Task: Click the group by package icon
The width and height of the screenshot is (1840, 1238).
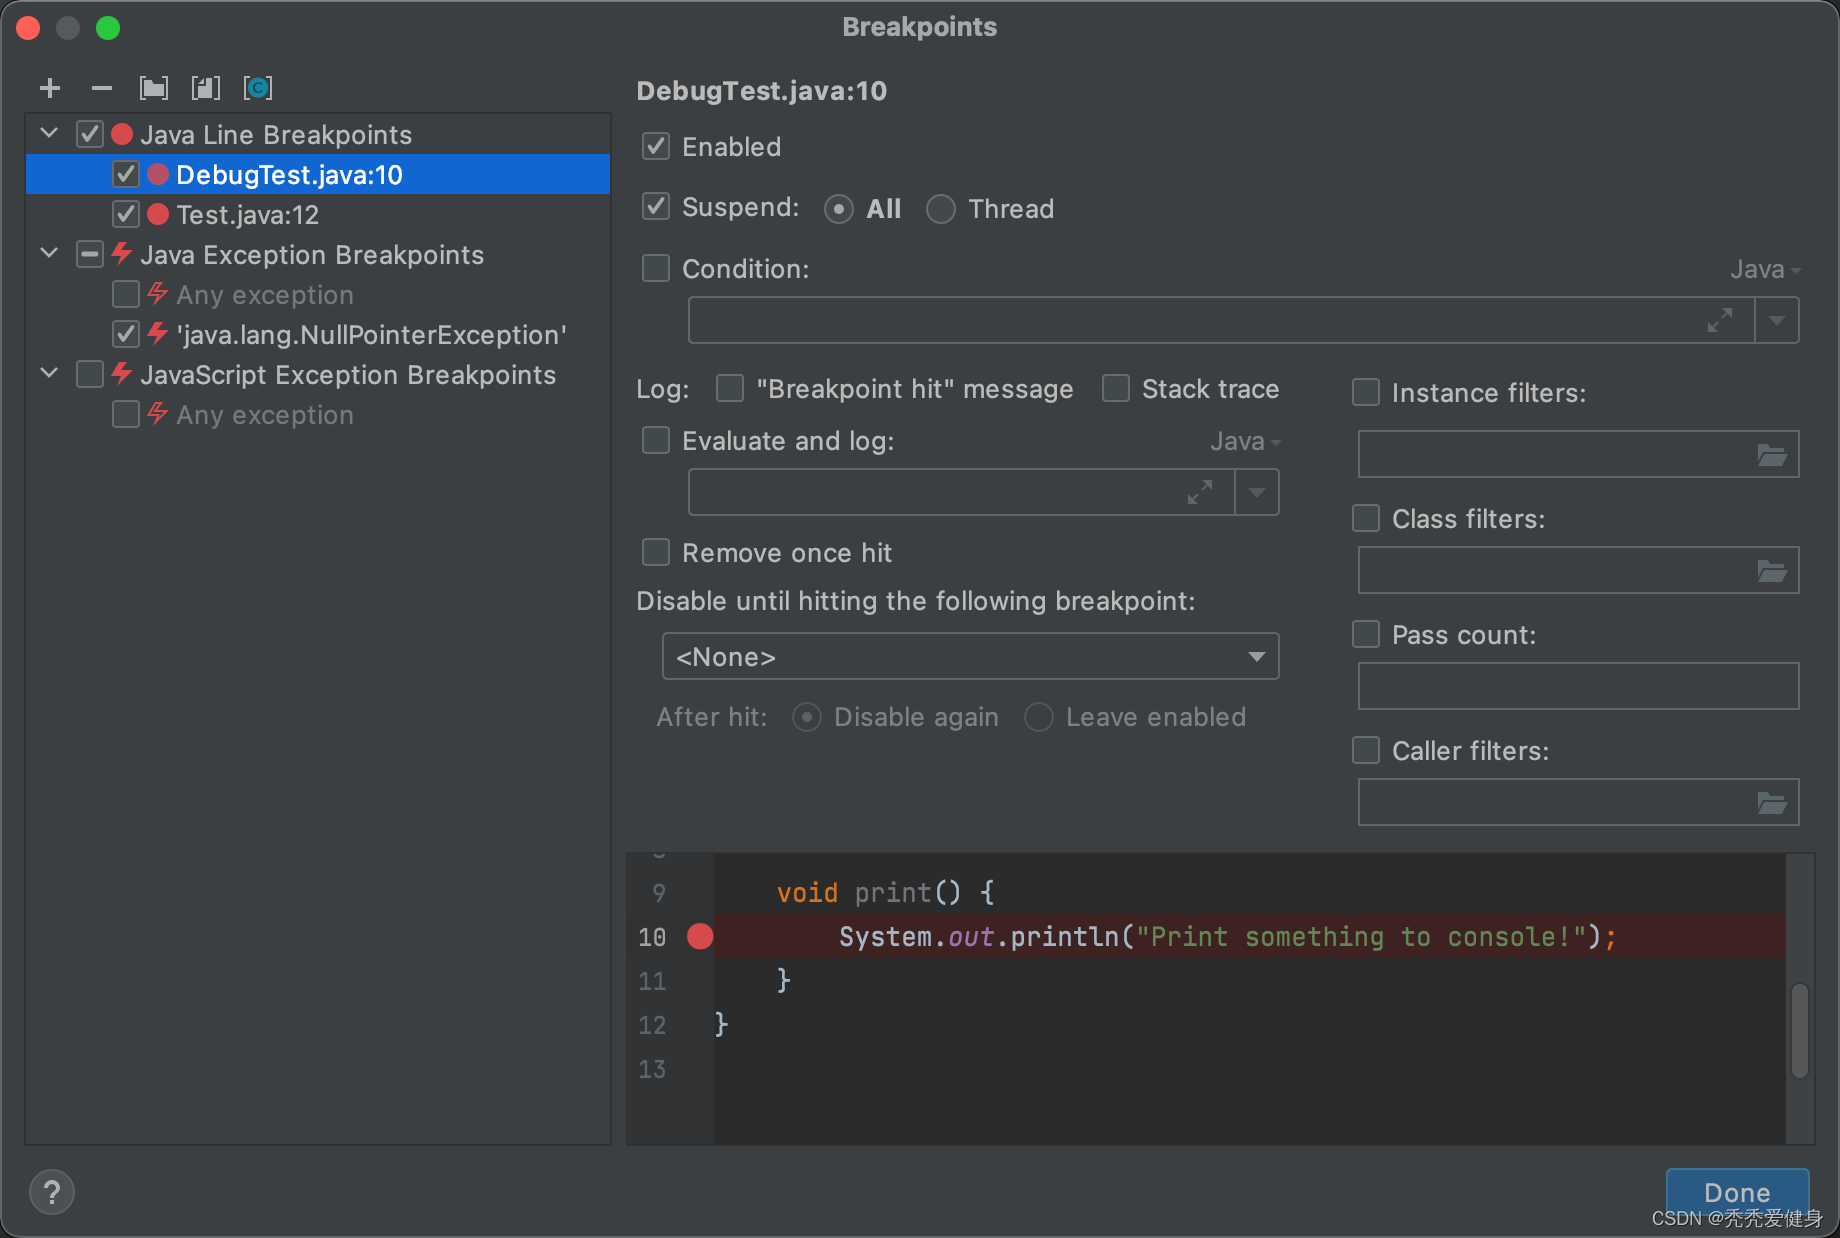Action: pyautogui.click(x=154, y=88)
